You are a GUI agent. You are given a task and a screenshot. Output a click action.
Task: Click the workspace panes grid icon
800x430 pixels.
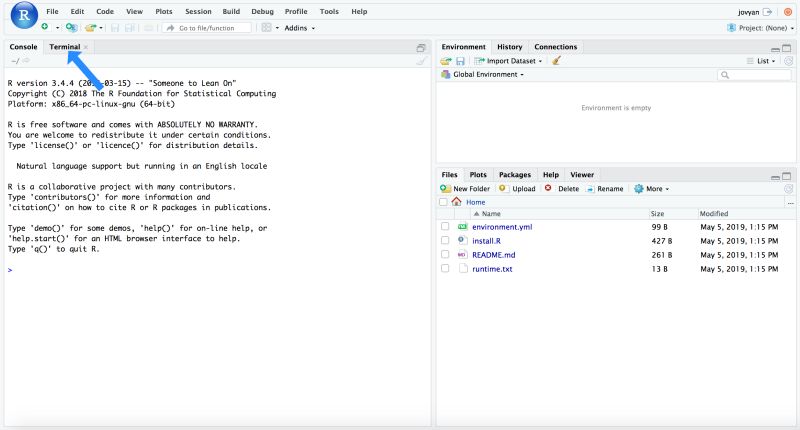coord(266,28)
